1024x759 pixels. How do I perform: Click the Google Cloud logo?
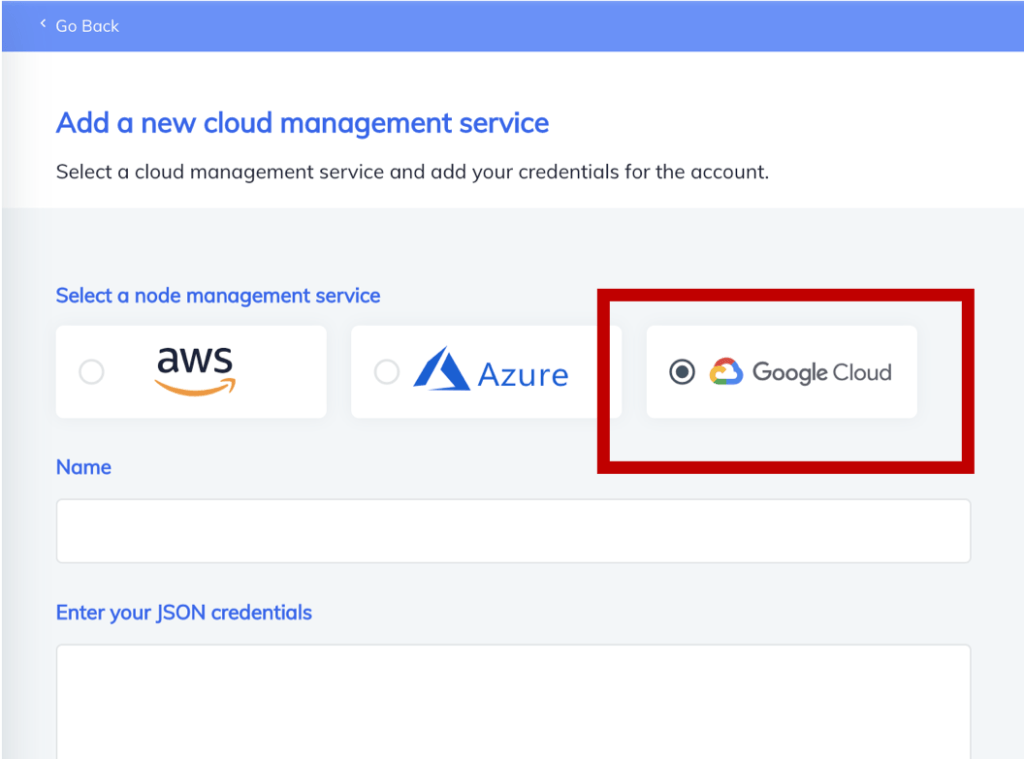pyautogui.click(x=803, y=372)
